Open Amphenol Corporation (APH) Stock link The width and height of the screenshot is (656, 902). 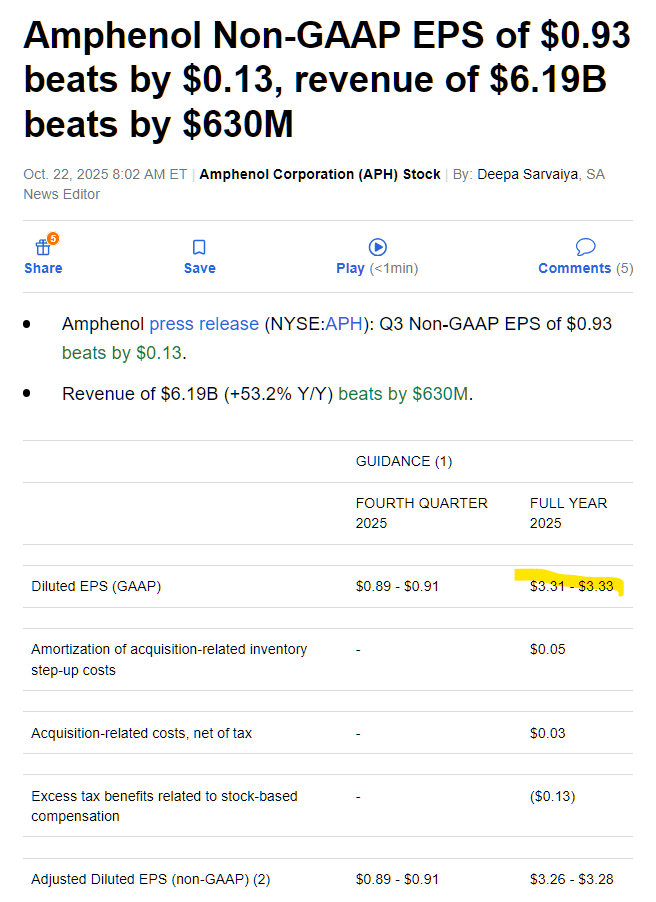coord(320,174)
